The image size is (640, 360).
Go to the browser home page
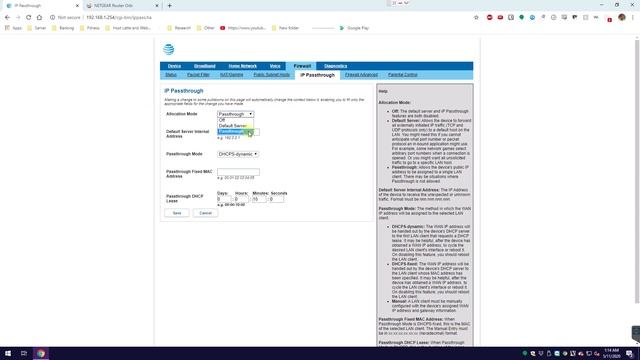click(x=39, y=18)
